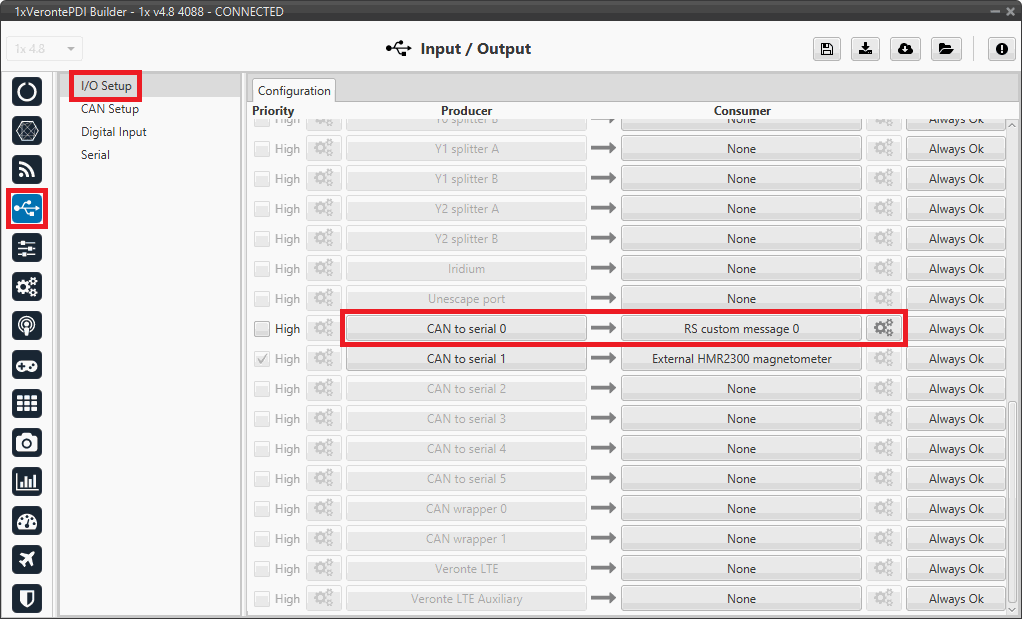Viewport: 1022px width, 619px height.
Task: Enable priority checkbox for CAN to serial 0
Action: 262,329
